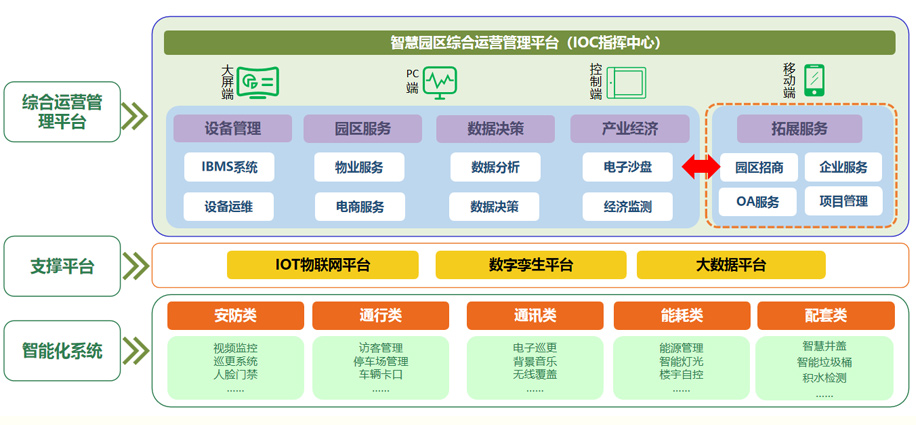Image resolution: width=916 pixels, height=425 pixels.
Task: Click the 视频监控 text
Action: pyautogui.click(x=235, y=349)
